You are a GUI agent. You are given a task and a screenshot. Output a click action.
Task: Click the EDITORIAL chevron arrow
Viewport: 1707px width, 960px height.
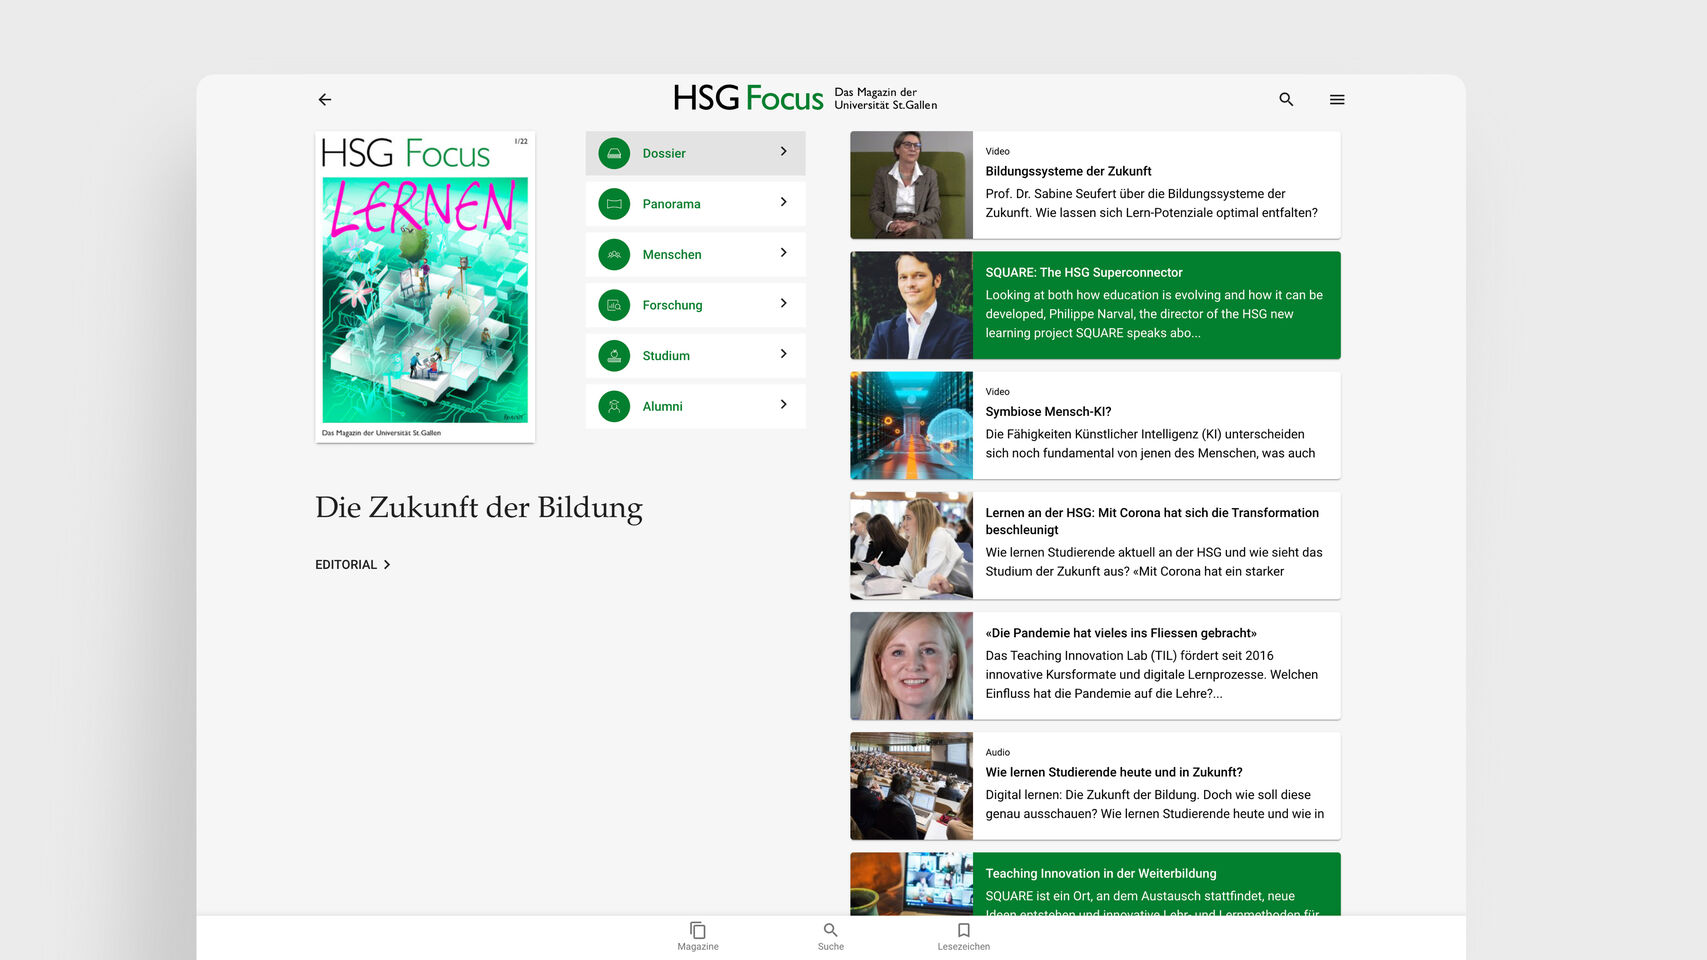coord(387,565)
